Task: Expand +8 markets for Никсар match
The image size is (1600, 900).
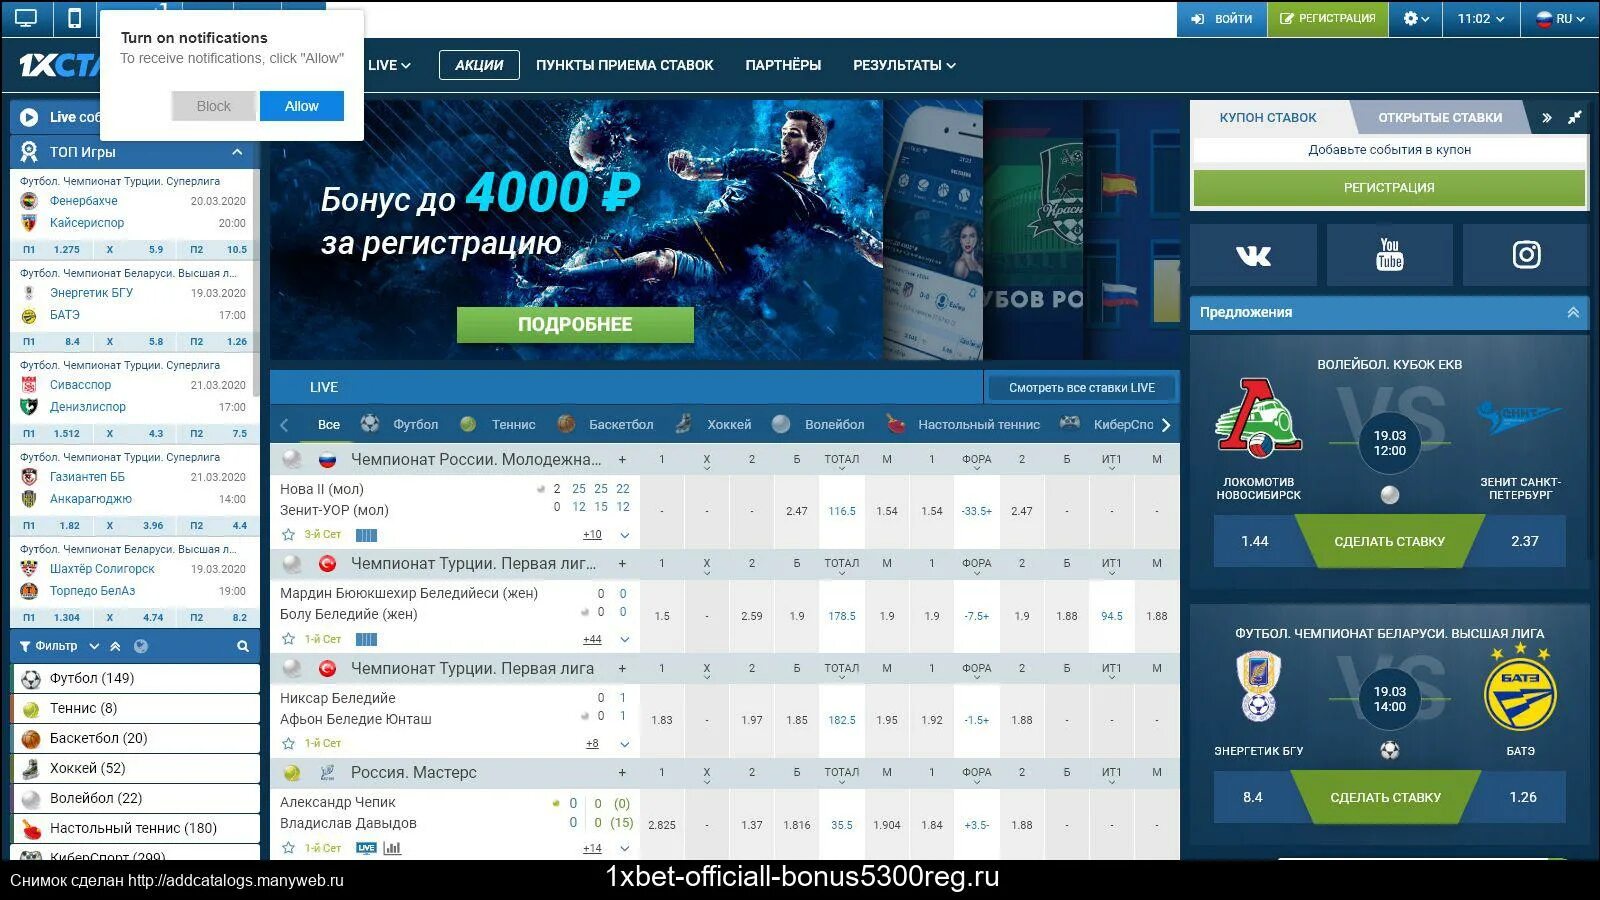Action: coord(593,743)
